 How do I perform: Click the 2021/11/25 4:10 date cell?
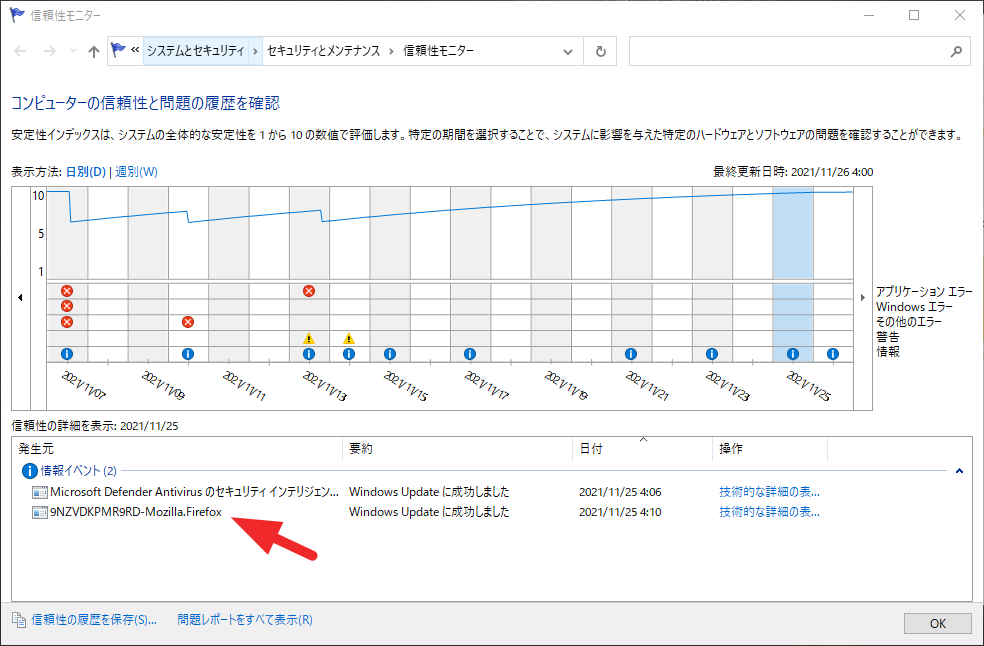(620, 512)
